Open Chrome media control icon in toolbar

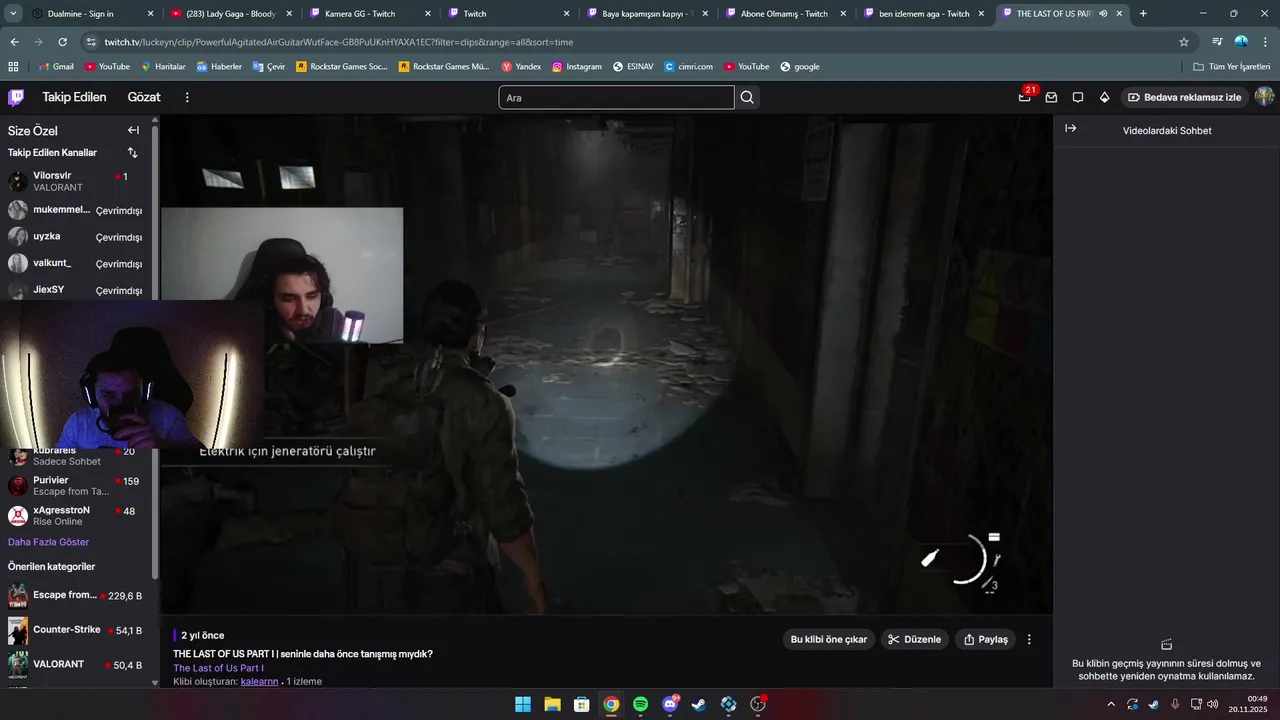[x=1217, y=42]
